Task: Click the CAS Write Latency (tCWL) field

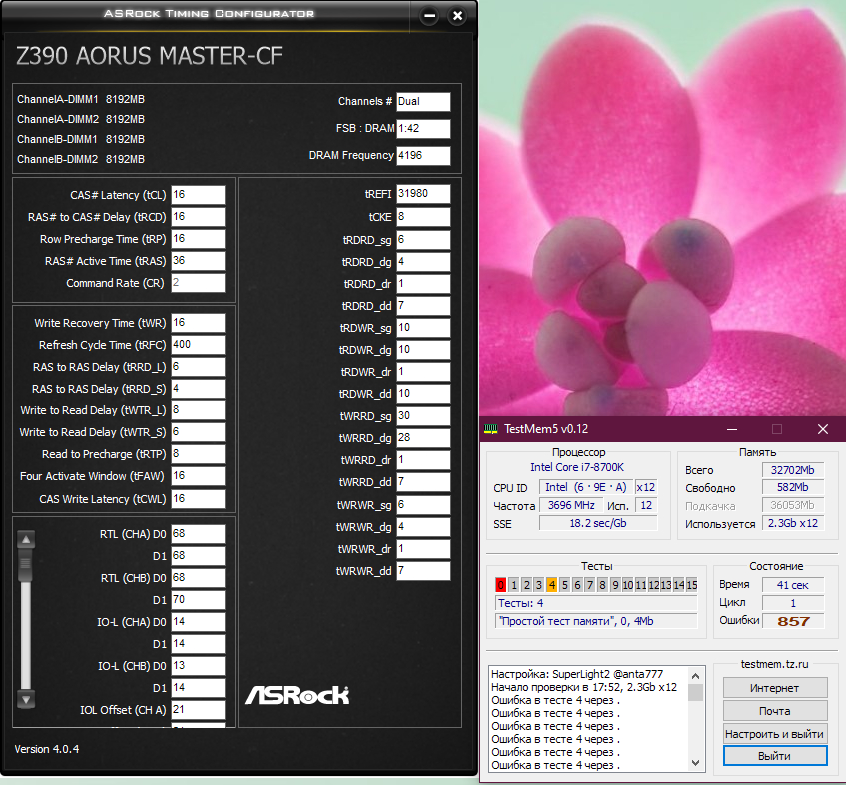Action: click(198, 499)
